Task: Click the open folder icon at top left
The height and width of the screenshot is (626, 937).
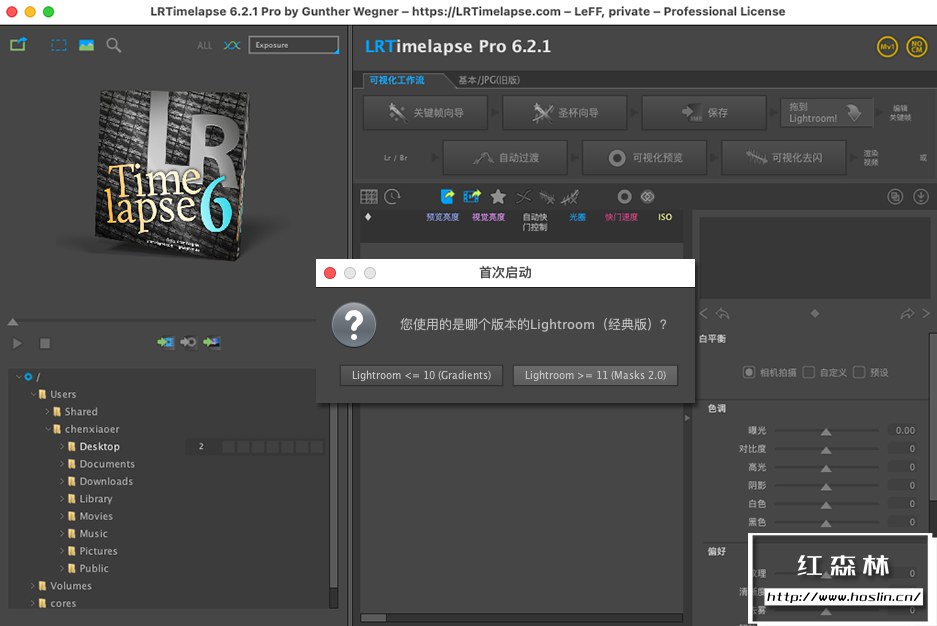Action: point(18,45)
